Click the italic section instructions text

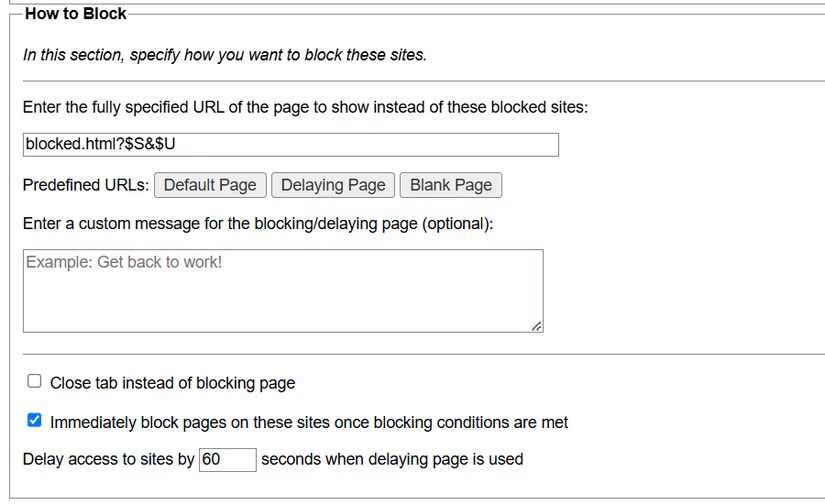[x=224, y=55]
